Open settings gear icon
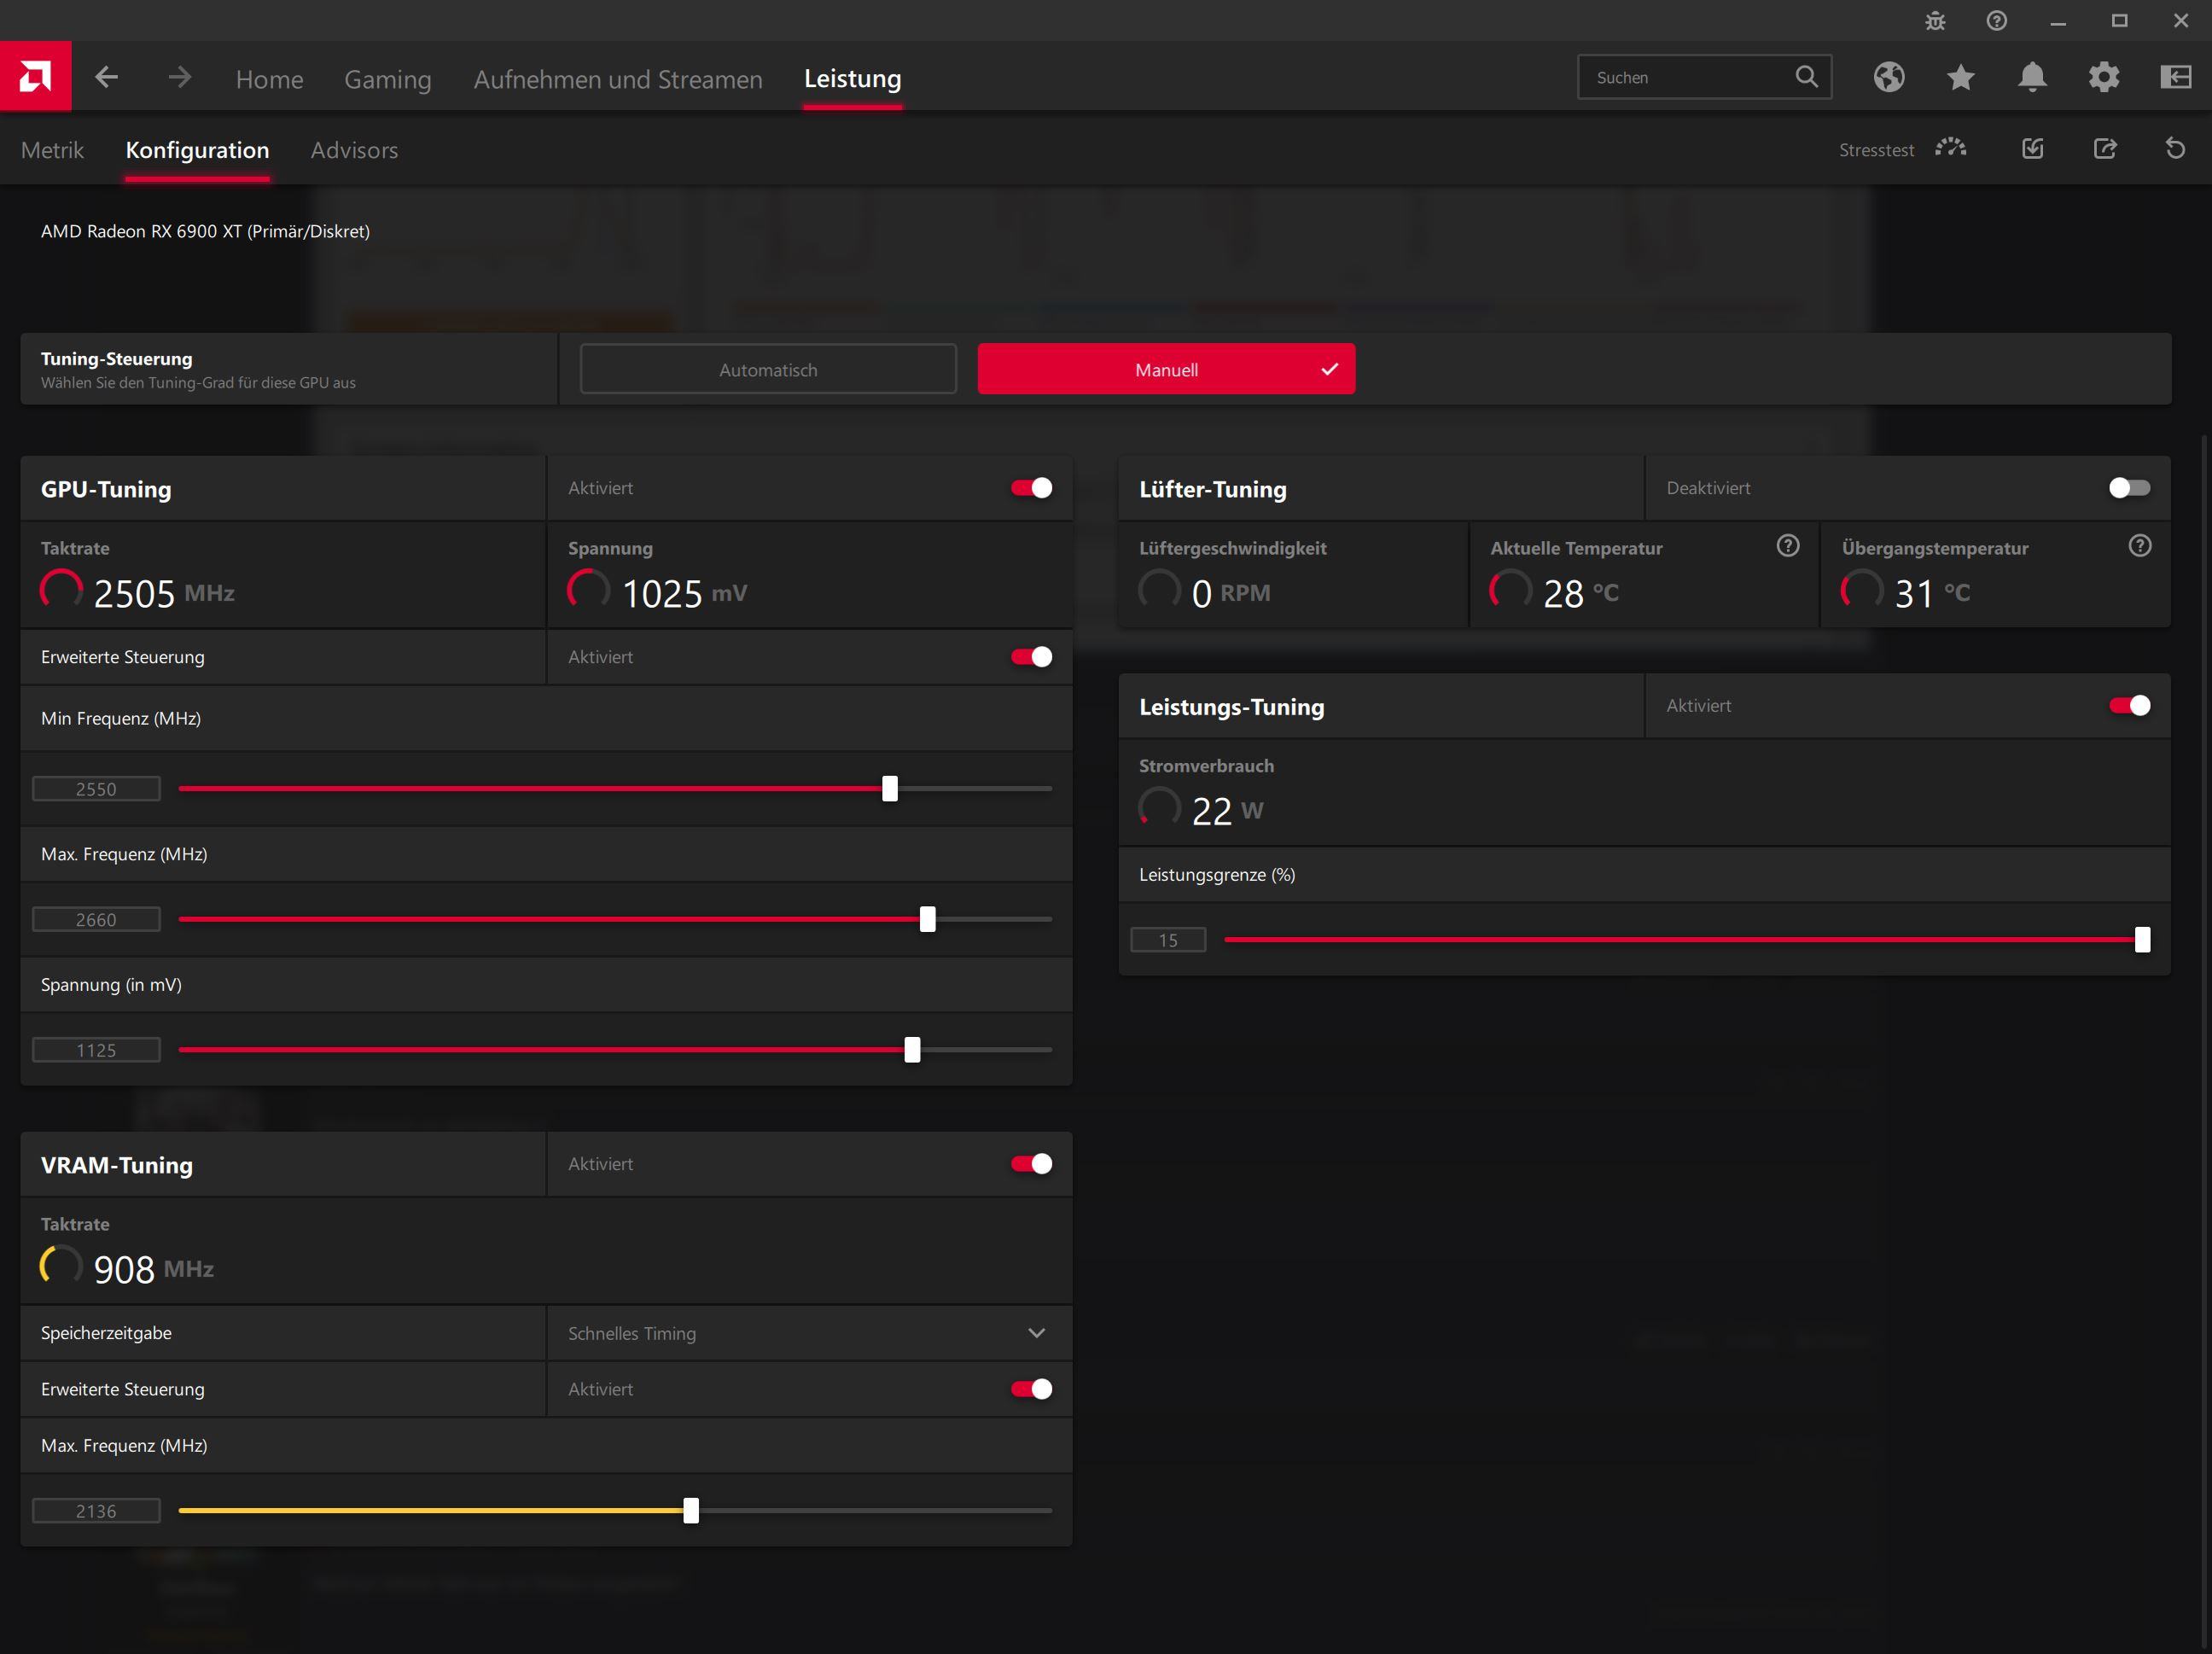Viewport: 2212px width, 1654px height. pos(2104,77)
